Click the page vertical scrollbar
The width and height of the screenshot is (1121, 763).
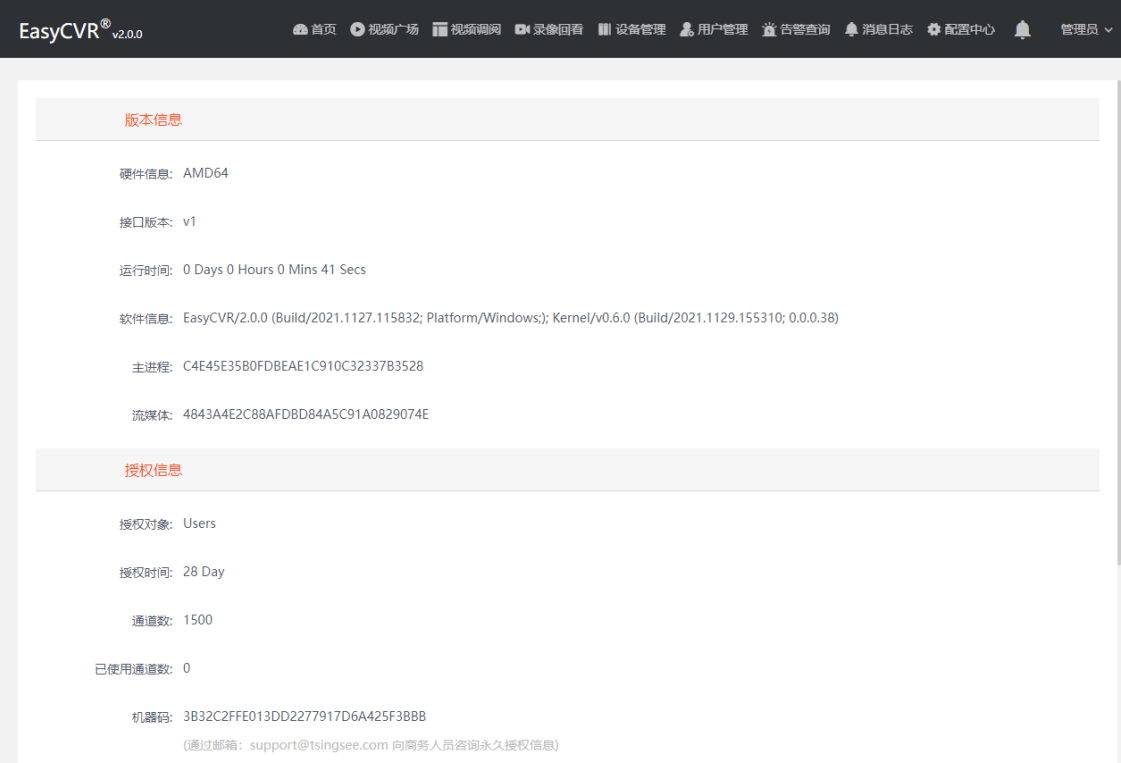point(1117,322)
